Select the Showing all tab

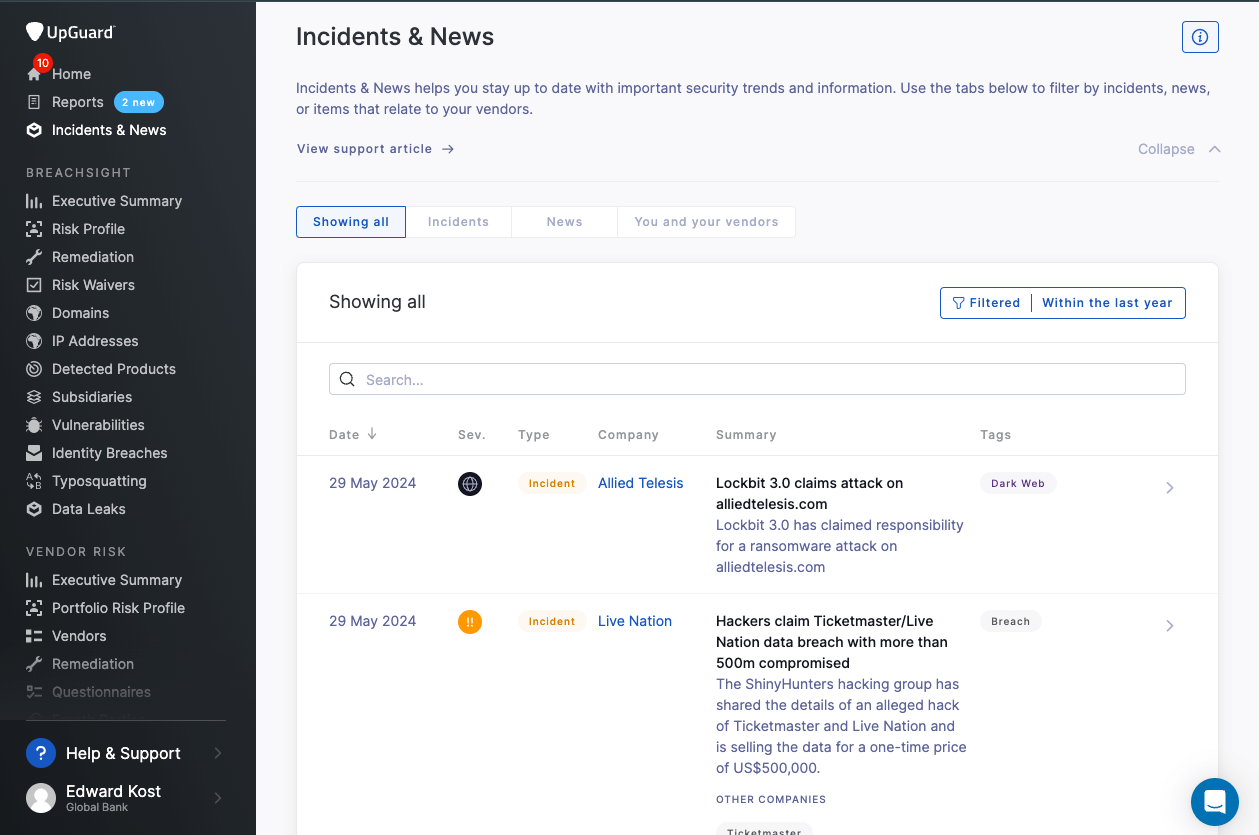tap(351, 222)
